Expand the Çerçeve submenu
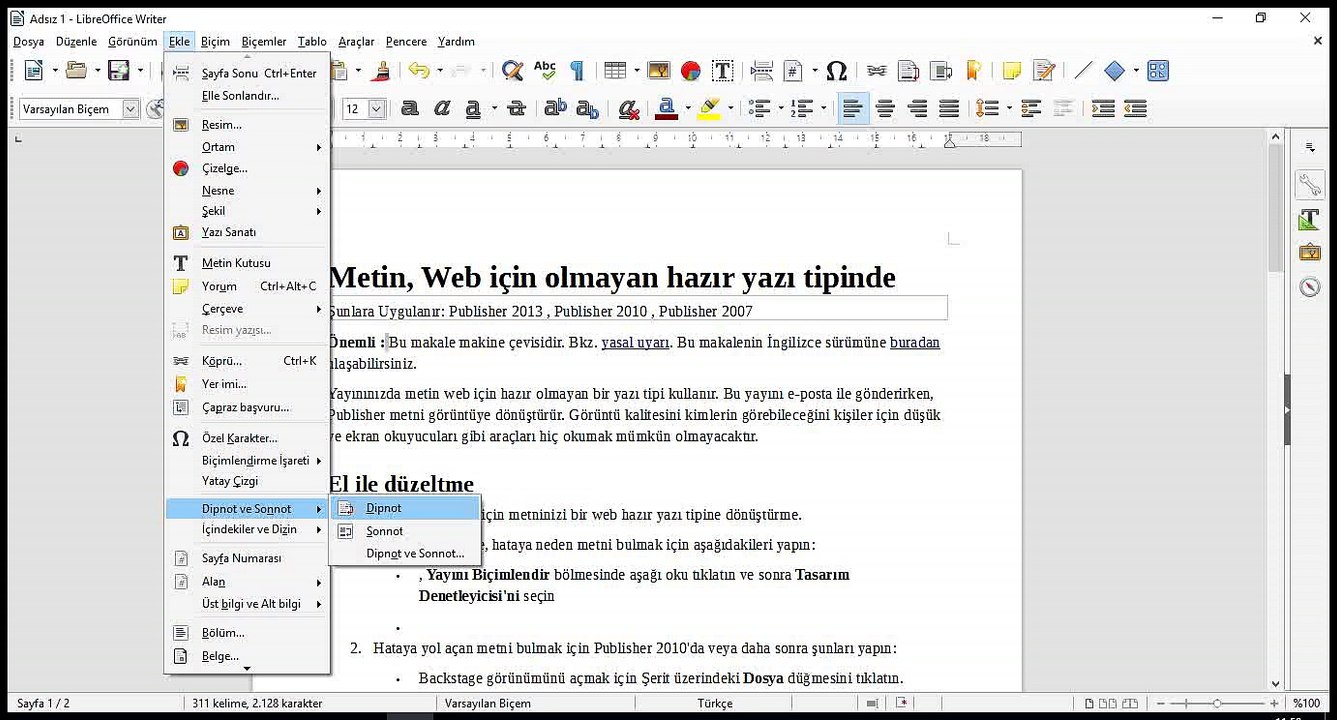1337x720 pixels. point(247,309)
